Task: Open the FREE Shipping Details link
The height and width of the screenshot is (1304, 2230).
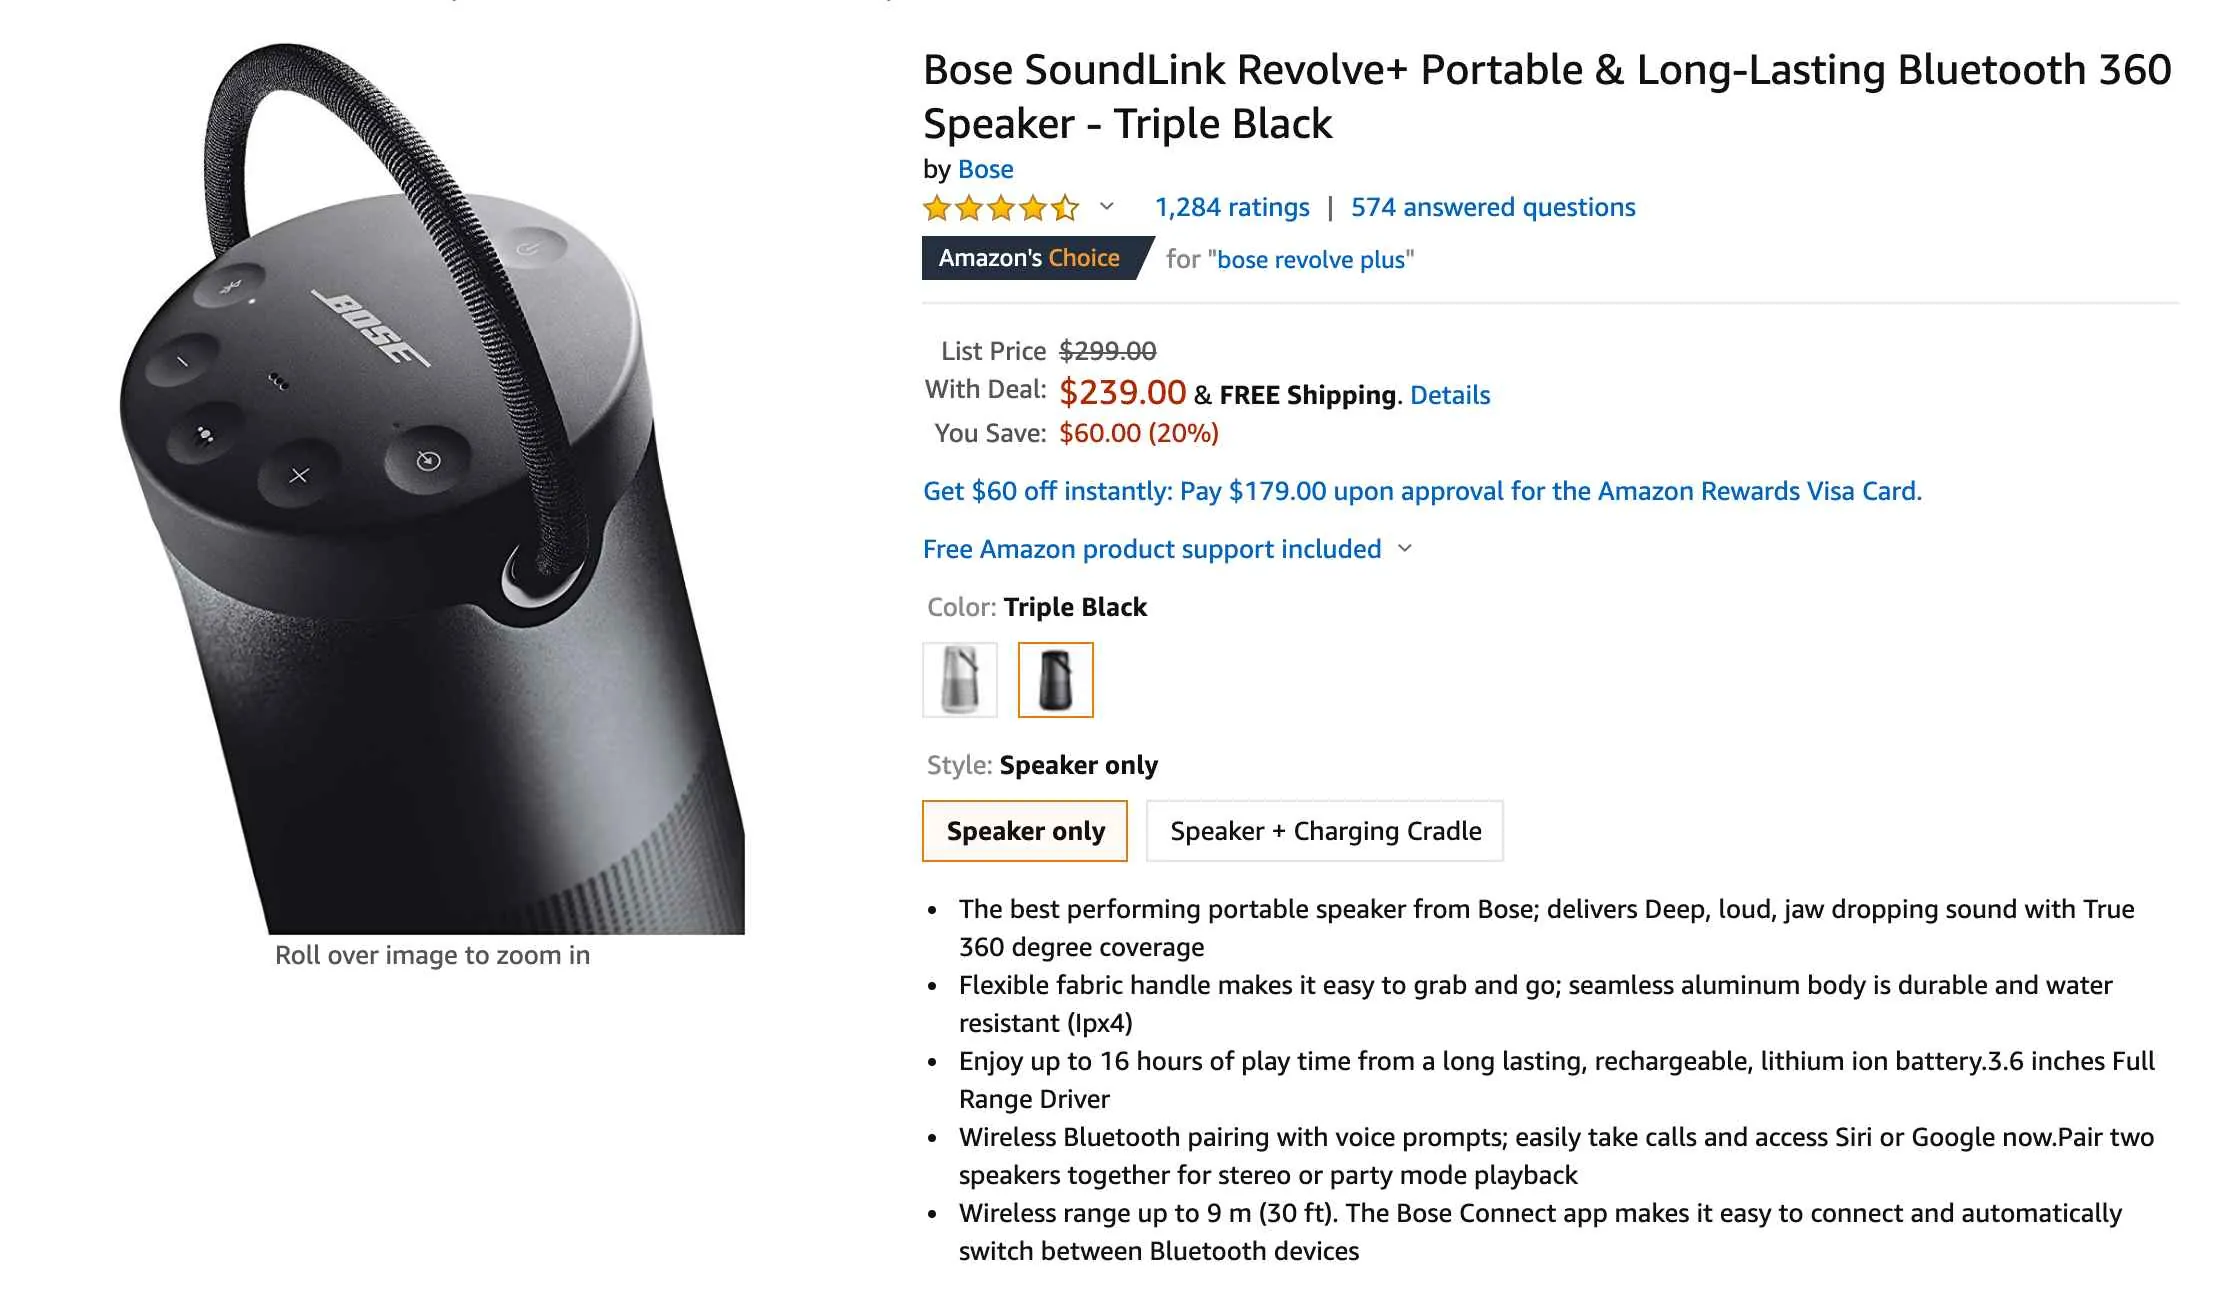Action: pyautogui.click(x=1449, y=395)
